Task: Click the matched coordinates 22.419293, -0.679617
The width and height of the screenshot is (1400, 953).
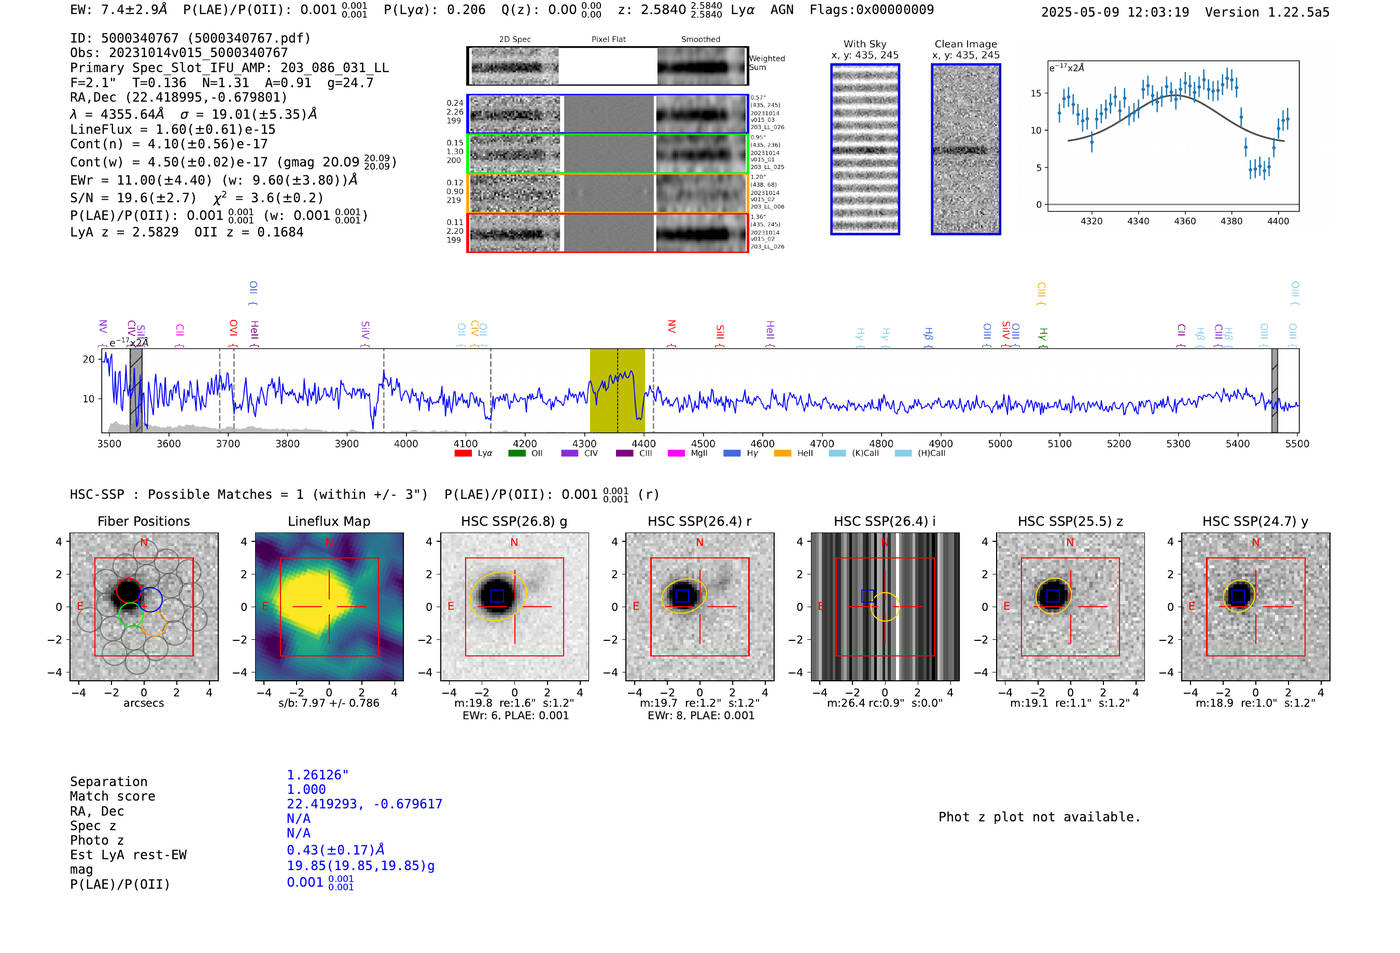Action: click(365, 804)
